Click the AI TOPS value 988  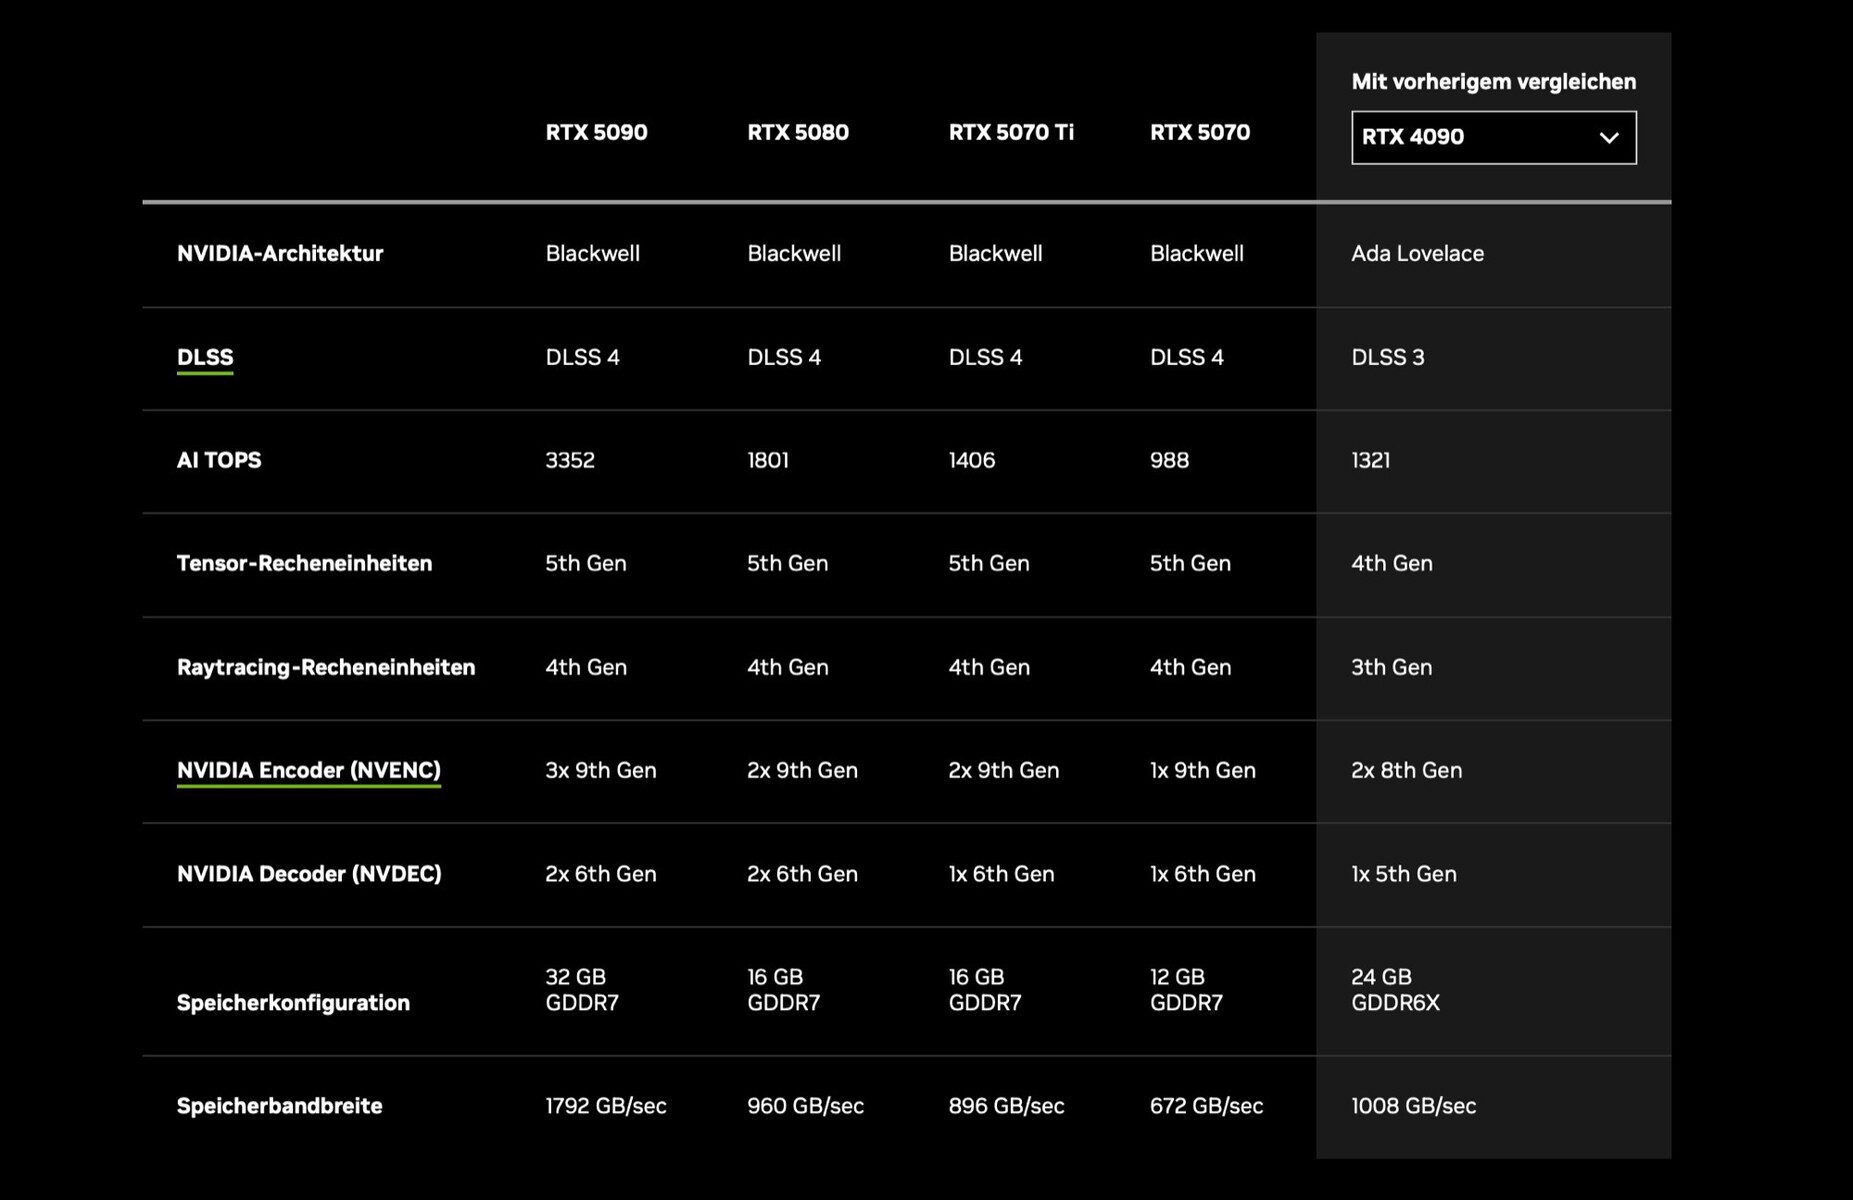[x=1169, y=460]
